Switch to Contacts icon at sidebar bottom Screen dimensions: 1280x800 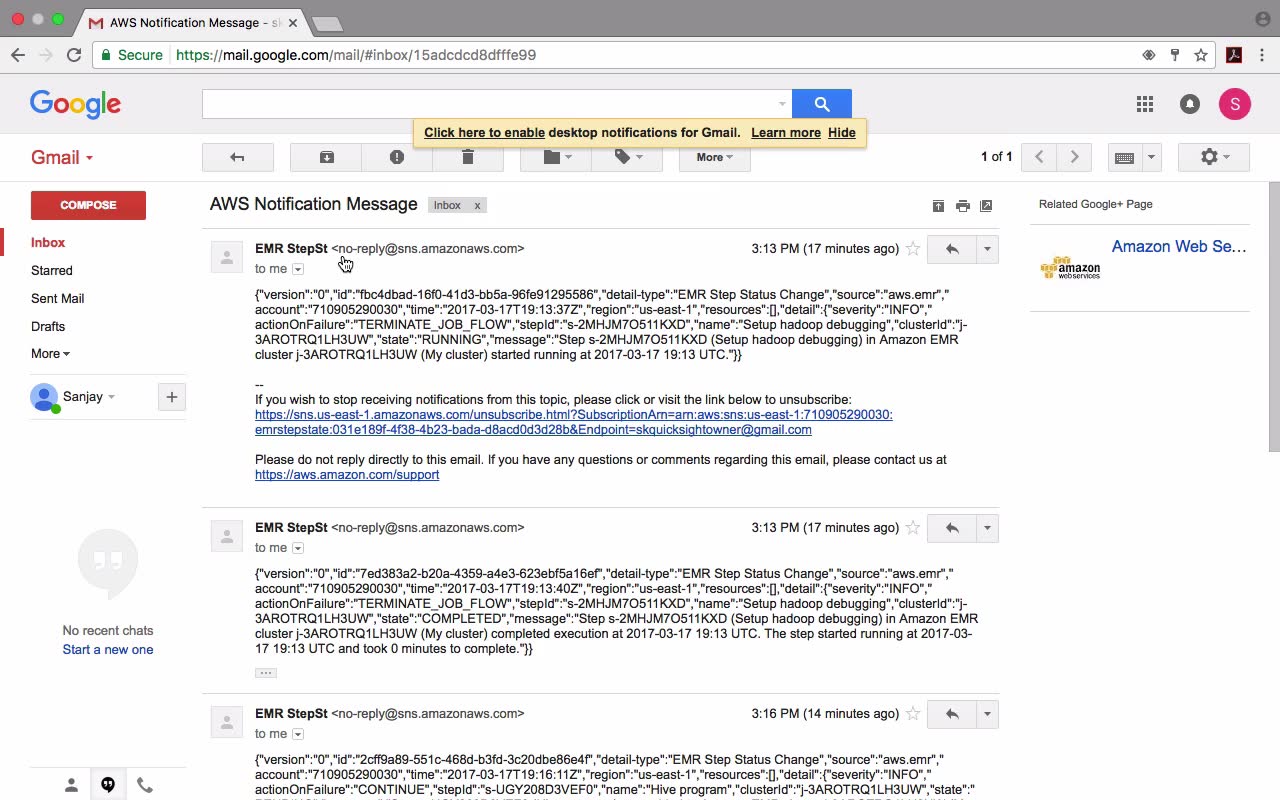pos(71,786)
